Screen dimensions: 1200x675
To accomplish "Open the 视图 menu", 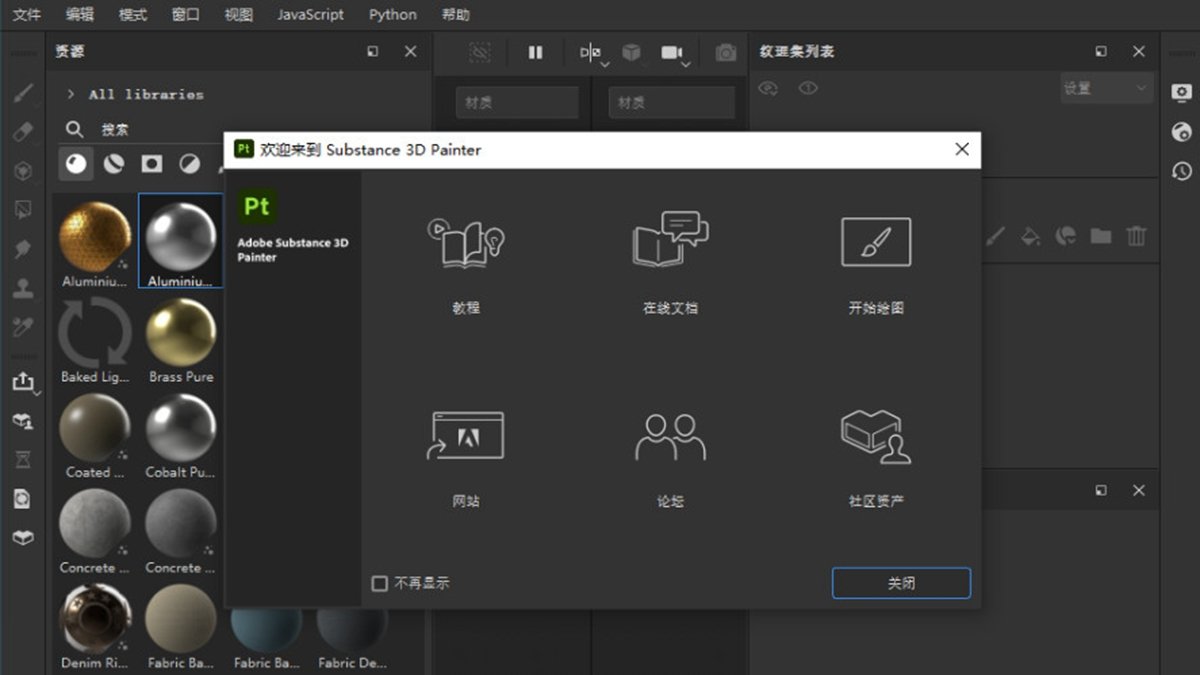I will [x=239, y=14].
